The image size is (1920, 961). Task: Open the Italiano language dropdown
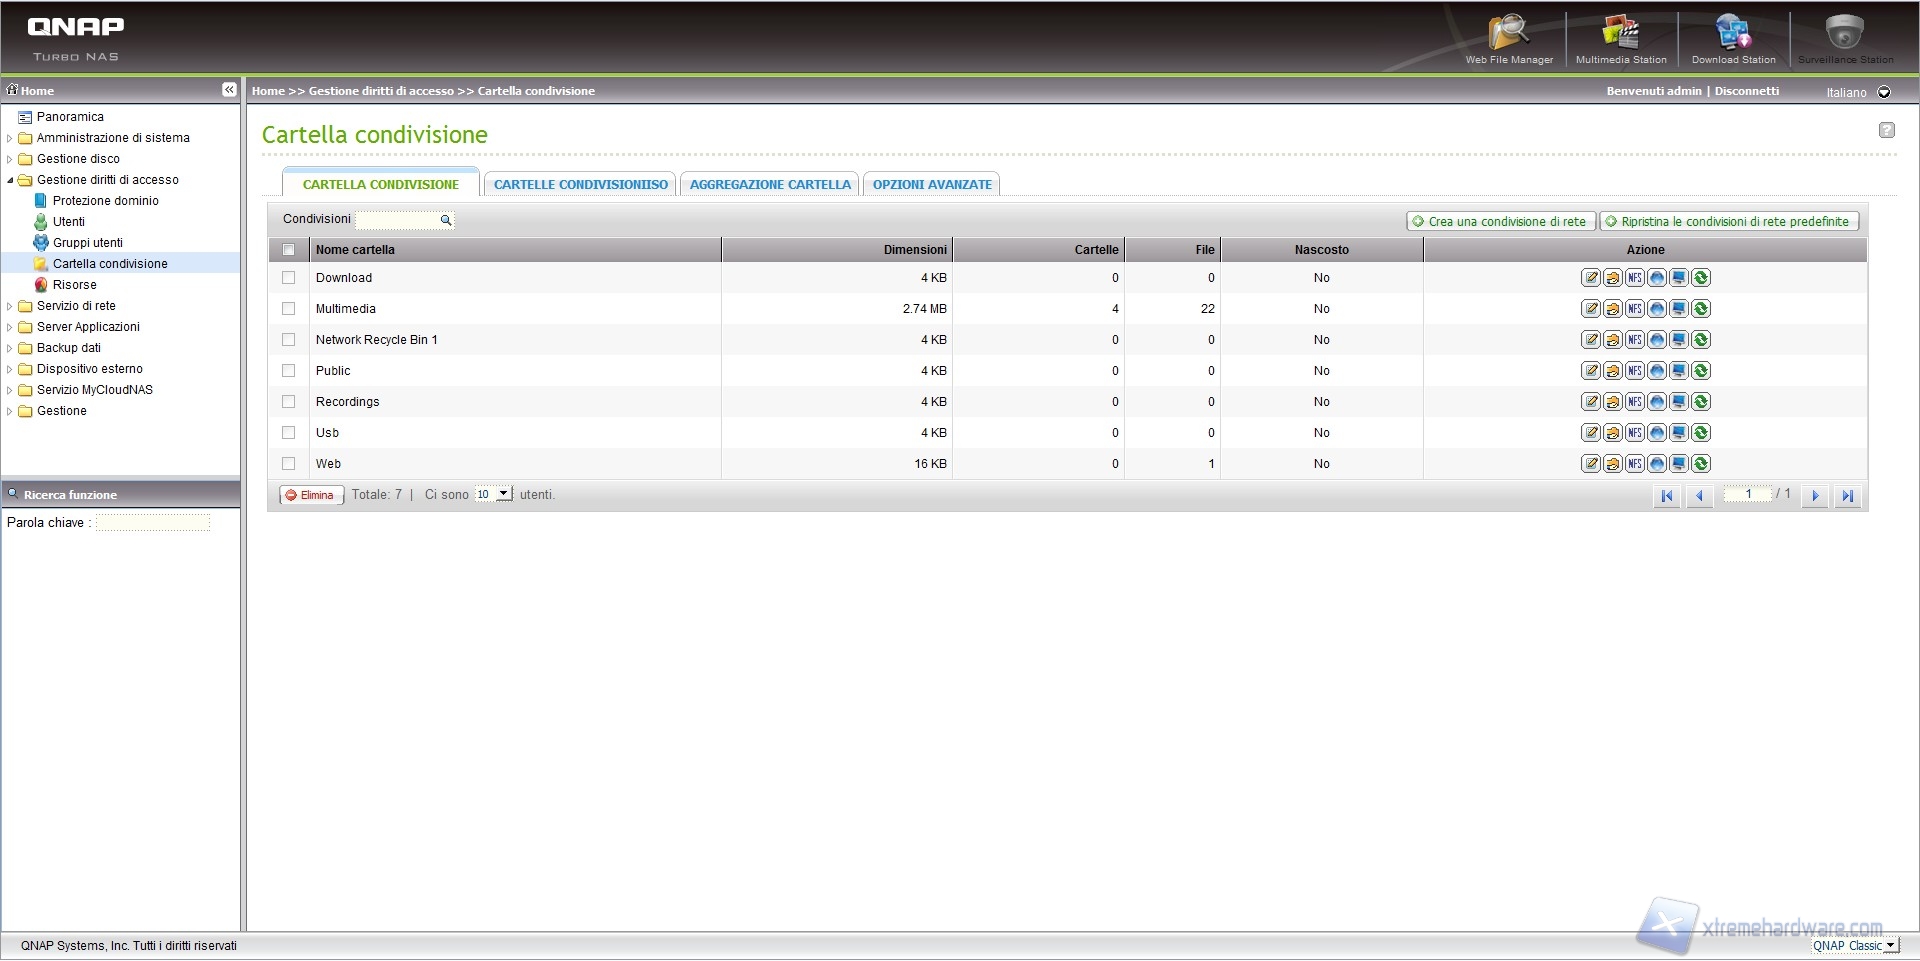[x=1884, y=92]
